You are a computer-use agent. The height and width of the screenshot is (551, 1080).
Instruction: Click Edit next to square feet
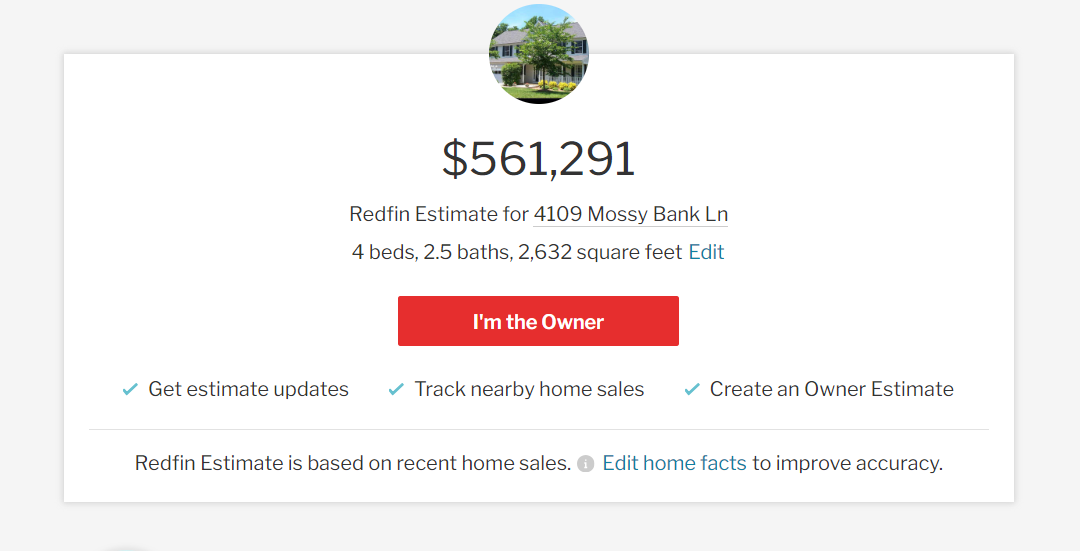(x=706, y=252)
